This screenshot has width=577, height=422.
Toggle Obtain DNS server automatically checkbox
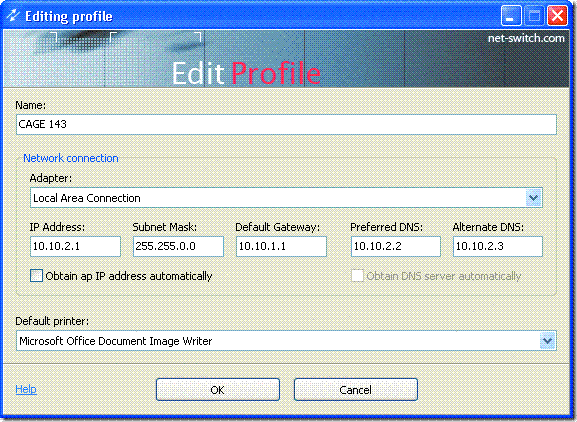tap(357, 276)
